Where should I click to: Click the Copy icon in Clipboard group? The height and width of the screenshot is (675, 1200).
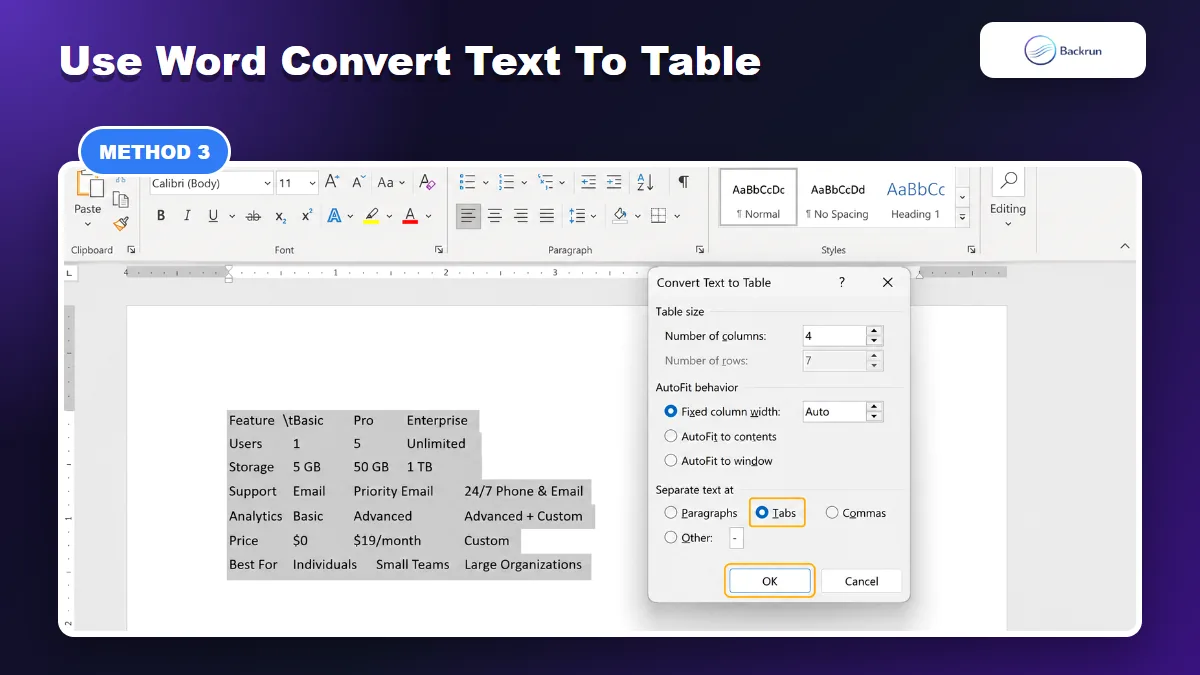click(x=121, y=200)
